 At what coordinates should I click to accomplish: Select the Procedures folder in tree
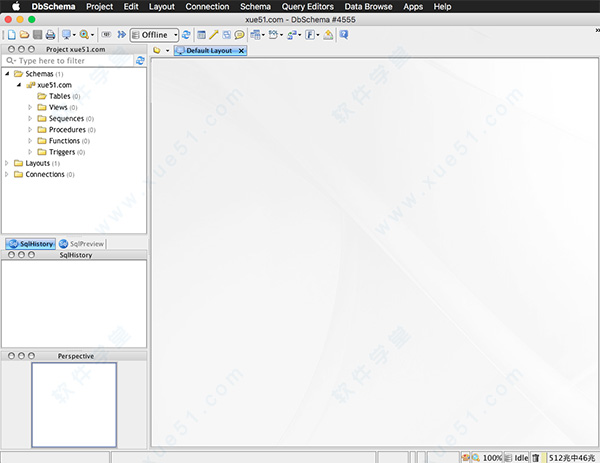coord(66,130)
